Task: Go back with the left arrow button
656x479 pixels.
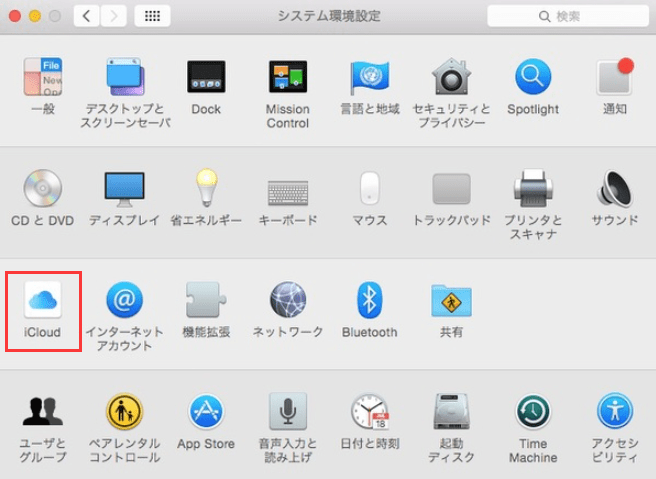Action: click(87, 16)
